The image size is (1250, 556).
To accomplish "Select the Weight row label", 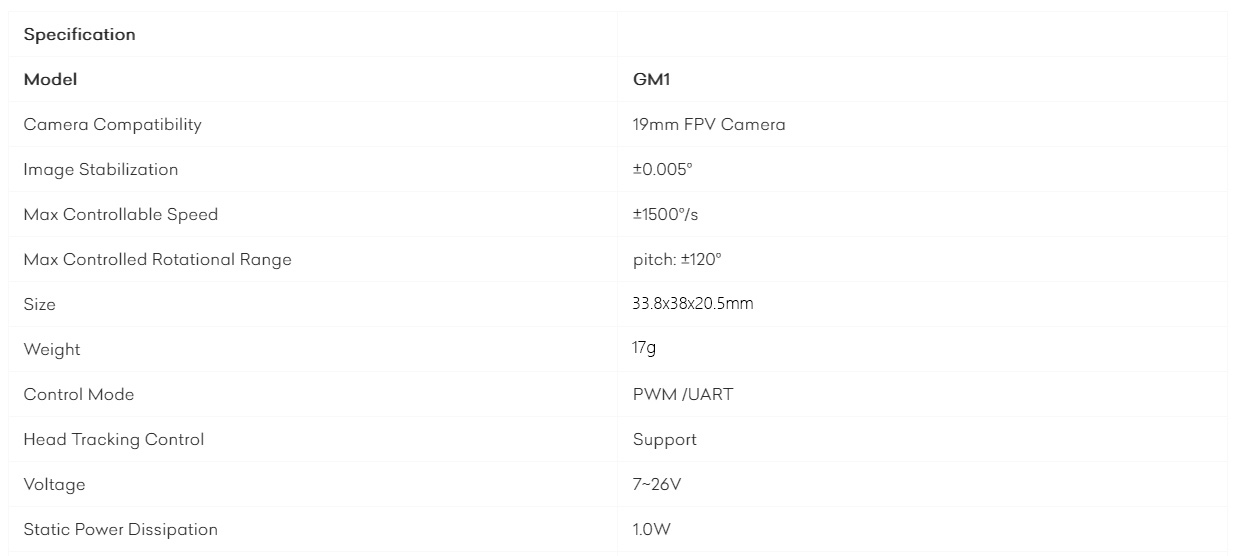I will 52,349.
